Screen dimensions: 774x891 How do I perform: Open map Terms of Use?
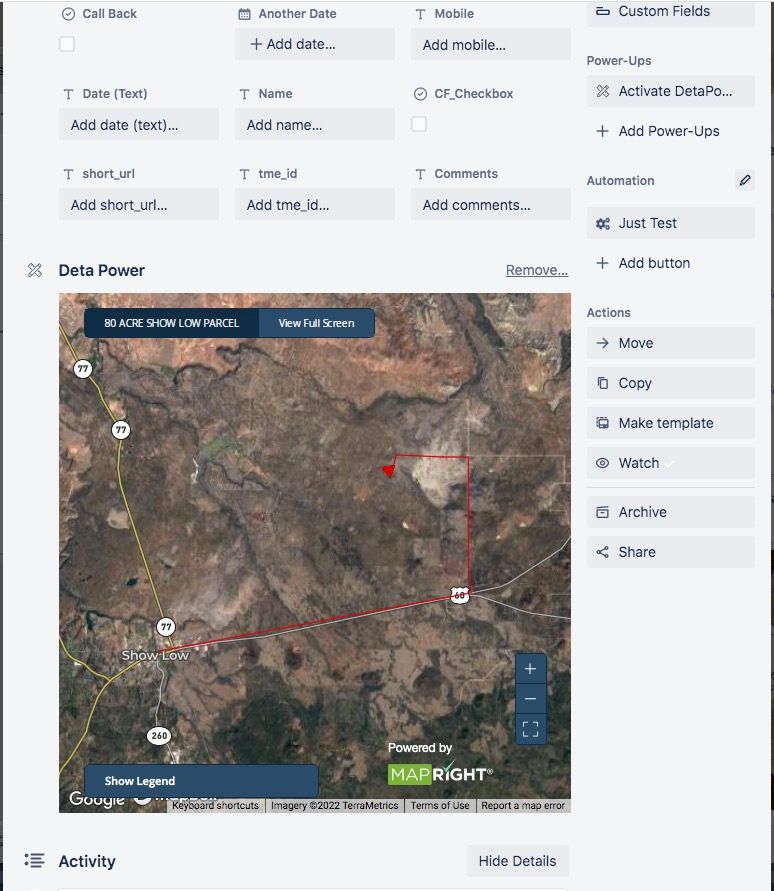click(x=440, y=805)
